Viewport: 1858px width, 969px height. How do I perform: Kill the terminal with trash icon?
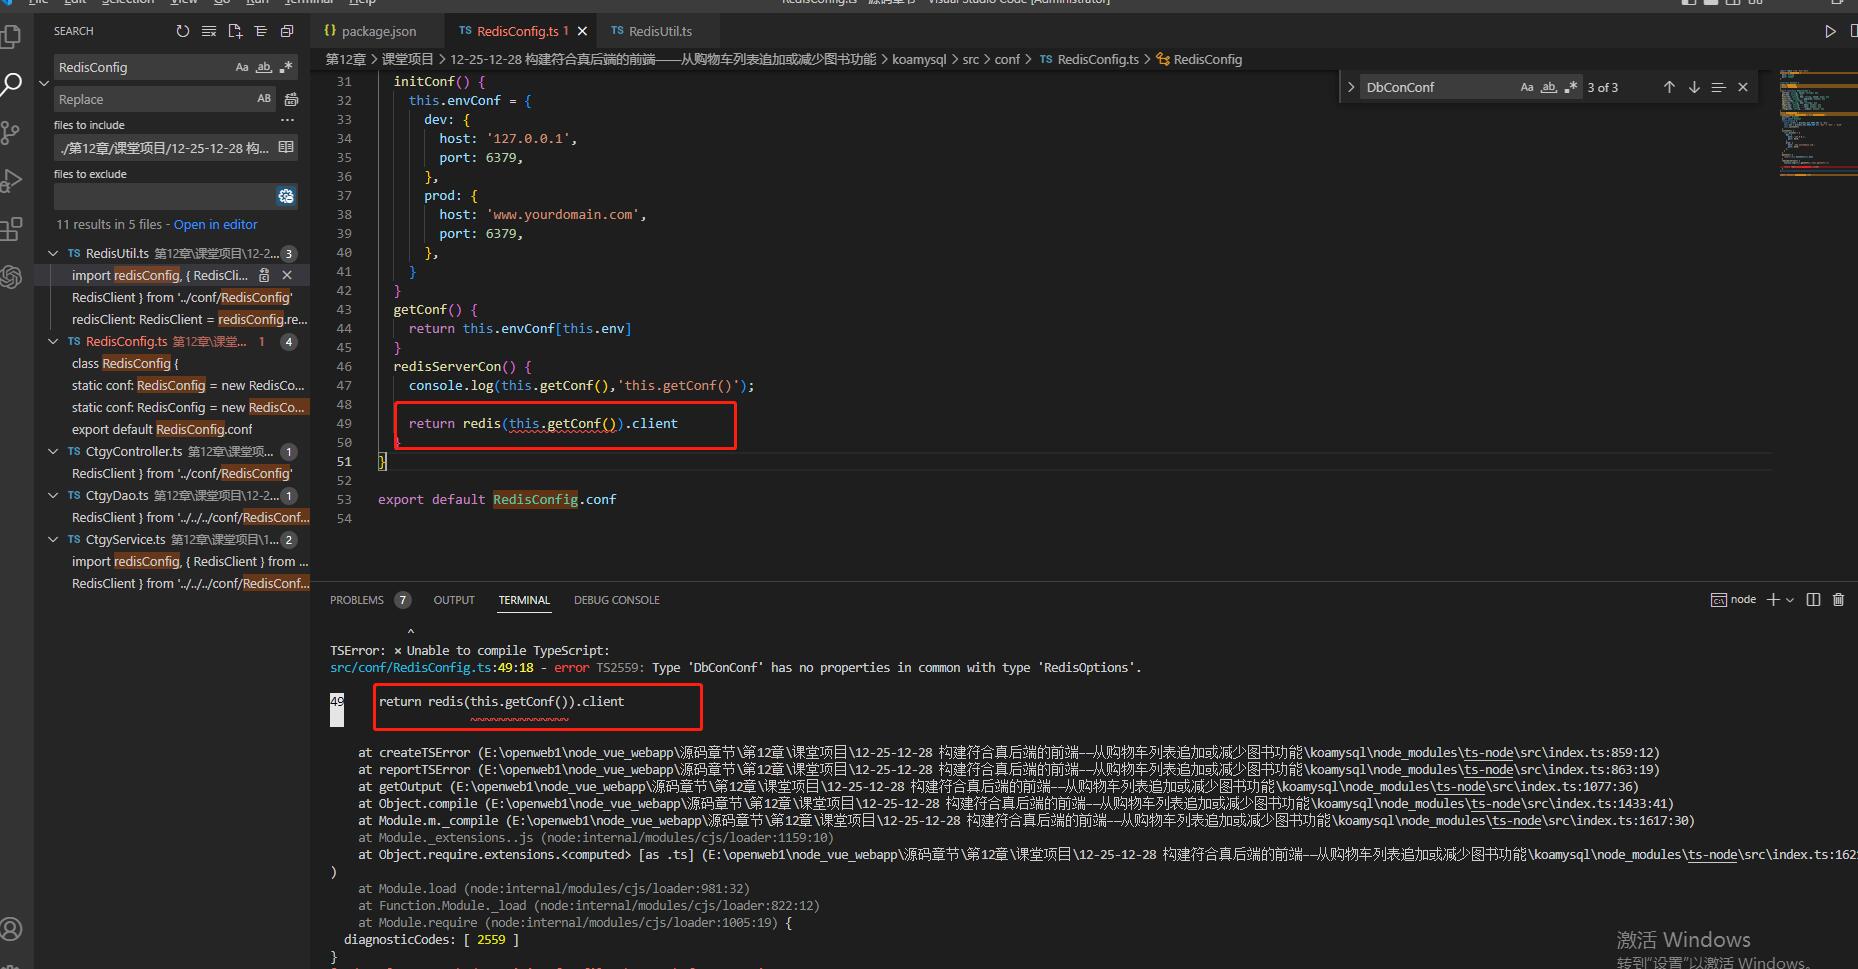[1838, 599]
